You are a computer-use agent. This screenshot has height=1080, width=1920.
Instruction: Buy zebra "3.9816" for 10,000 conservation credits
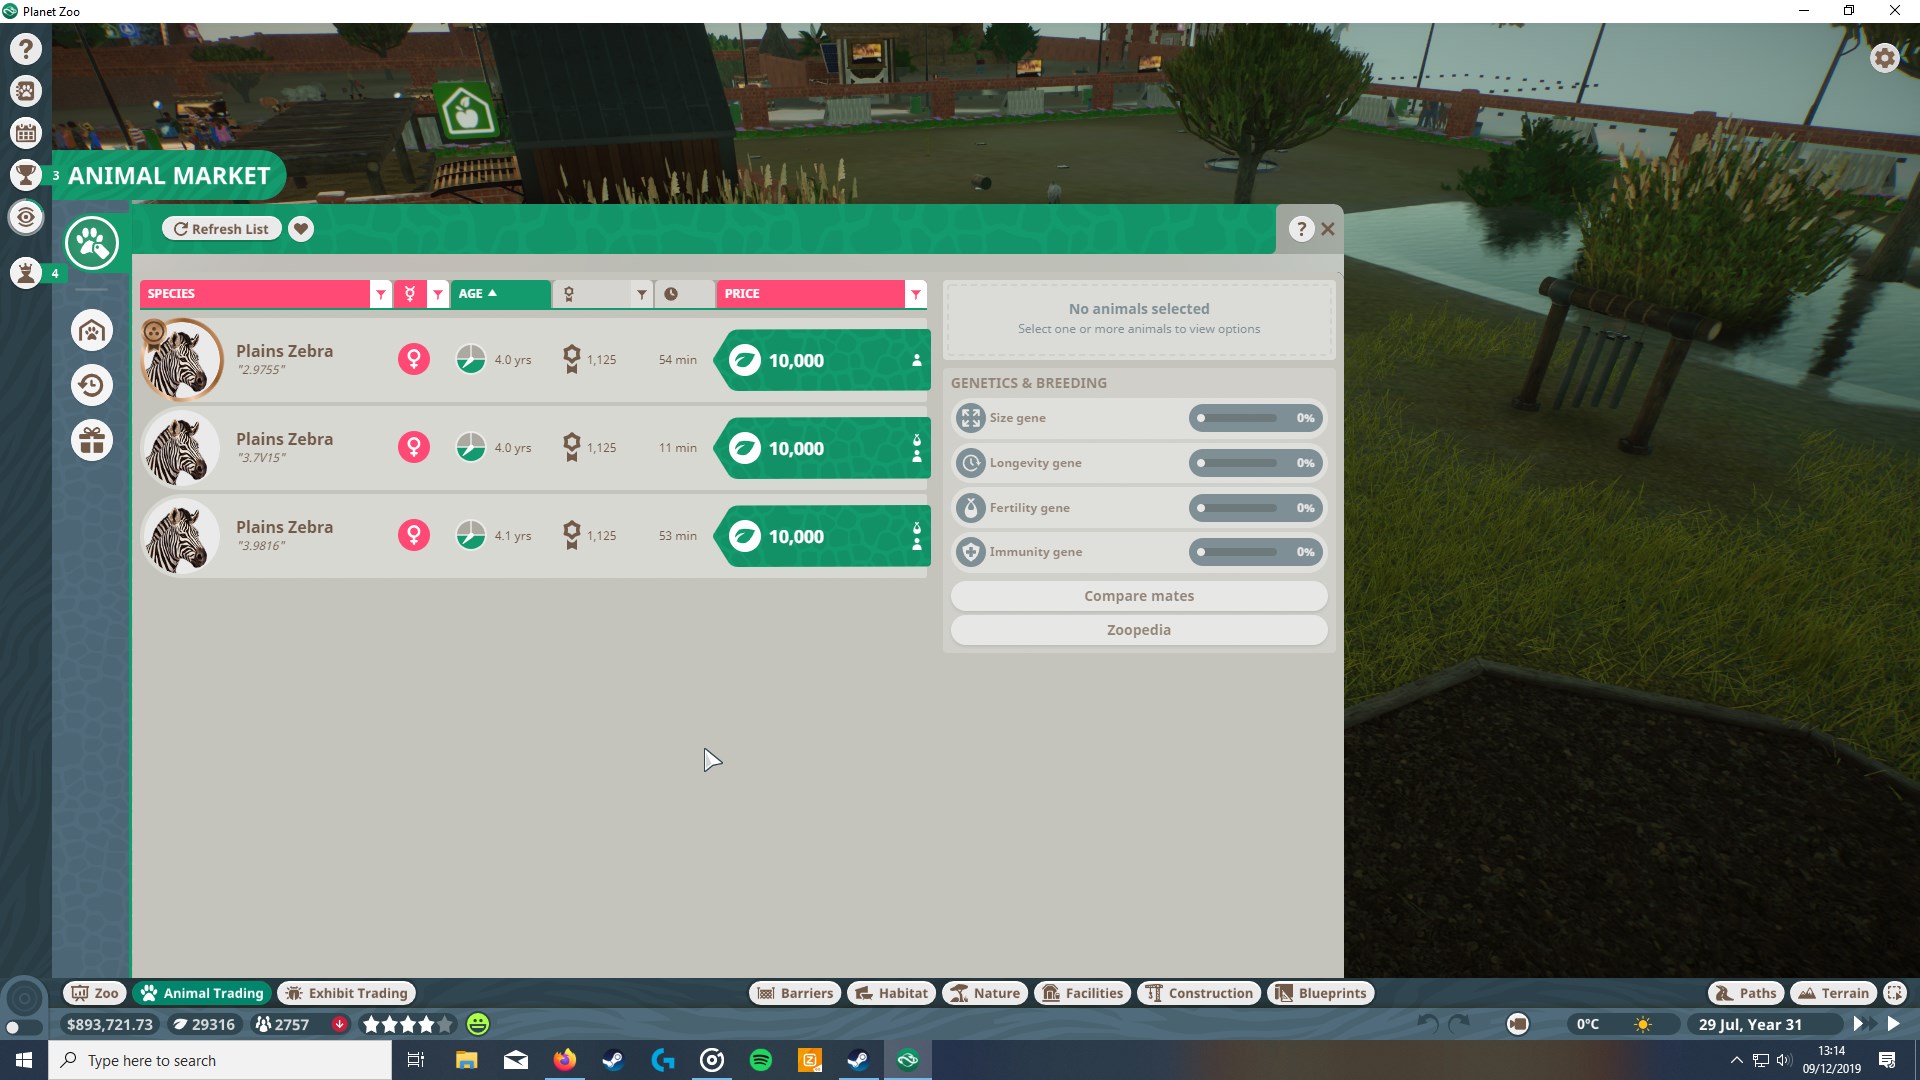click(x=822, y=536)
